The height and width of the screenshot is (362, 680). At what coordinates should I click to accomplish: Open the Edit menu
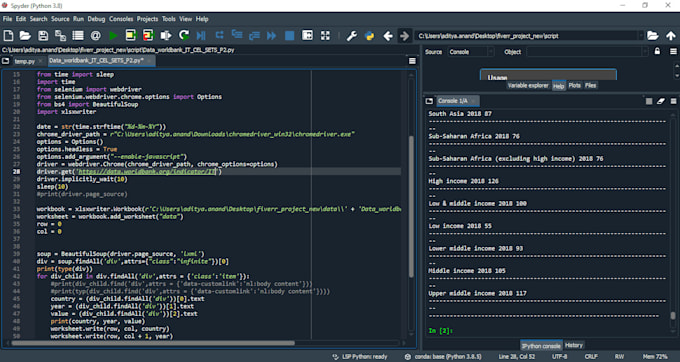point(21,19)
